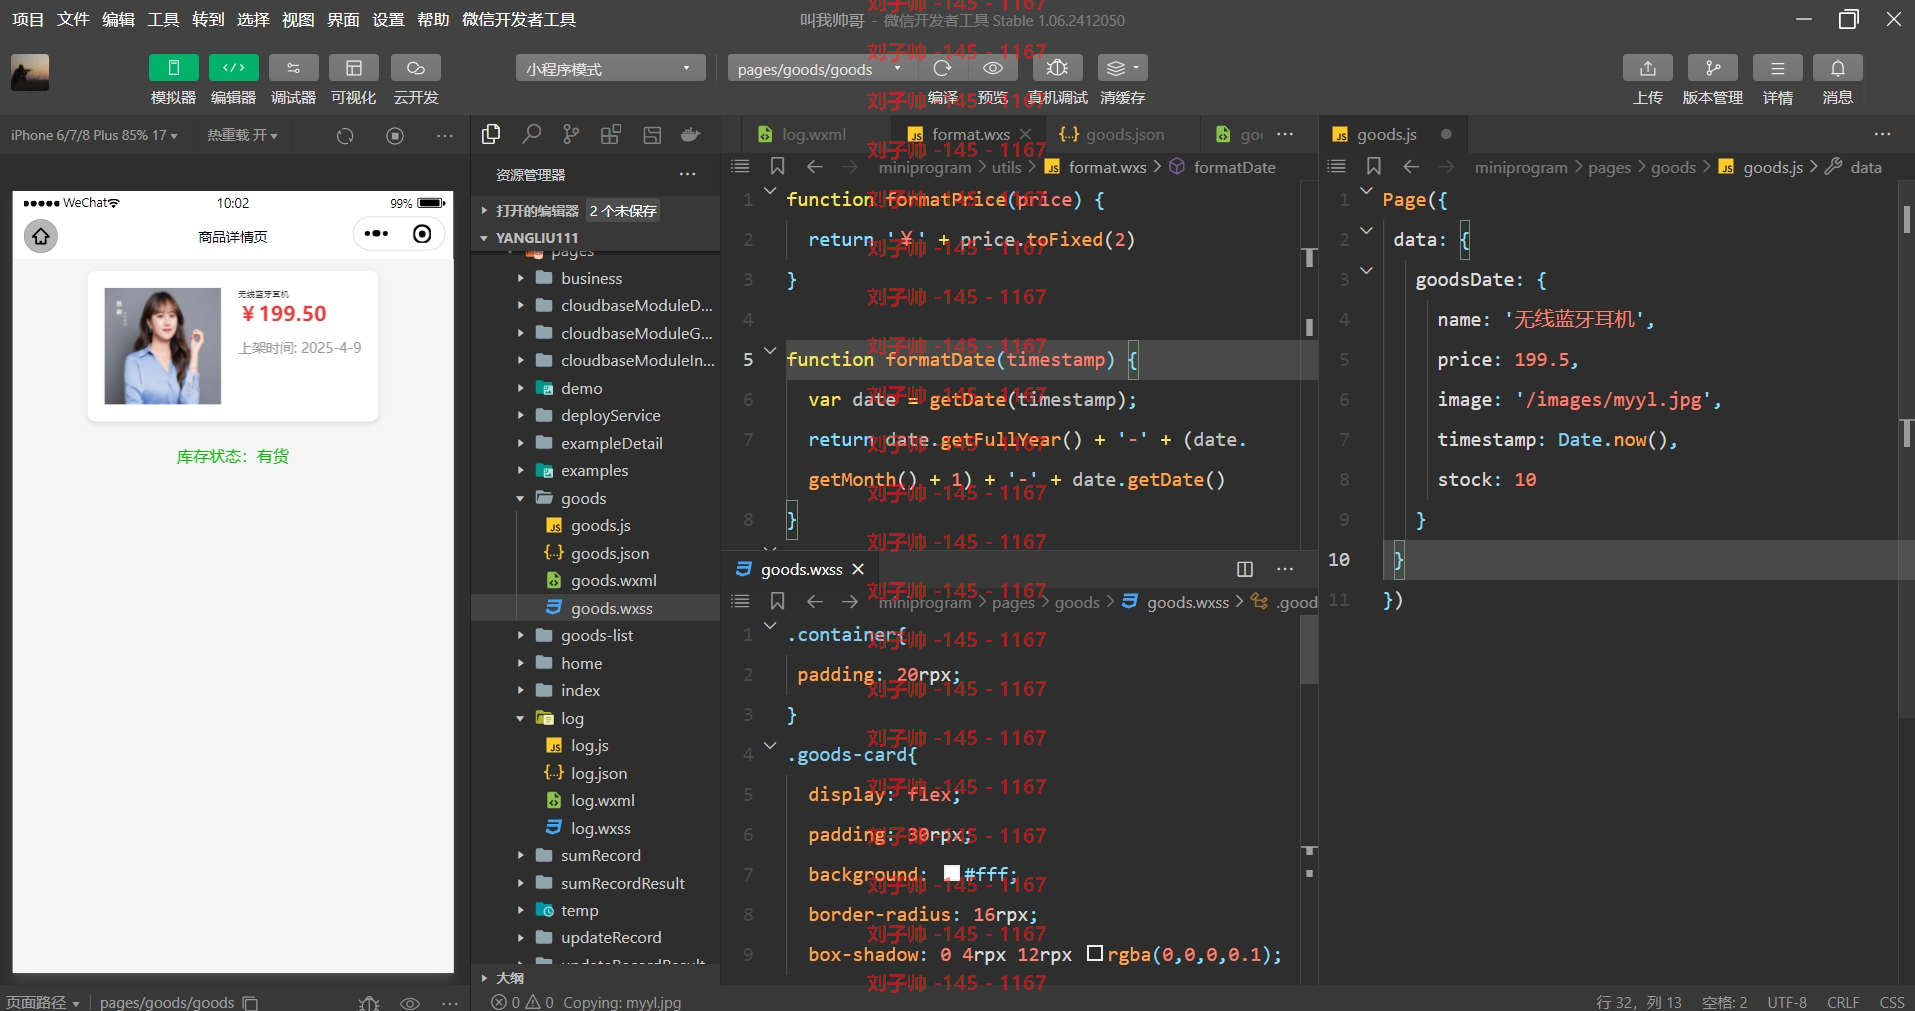Click the simulator stop icon
The width and height of the screenshot is (1915, 1011).
point(395,136)
